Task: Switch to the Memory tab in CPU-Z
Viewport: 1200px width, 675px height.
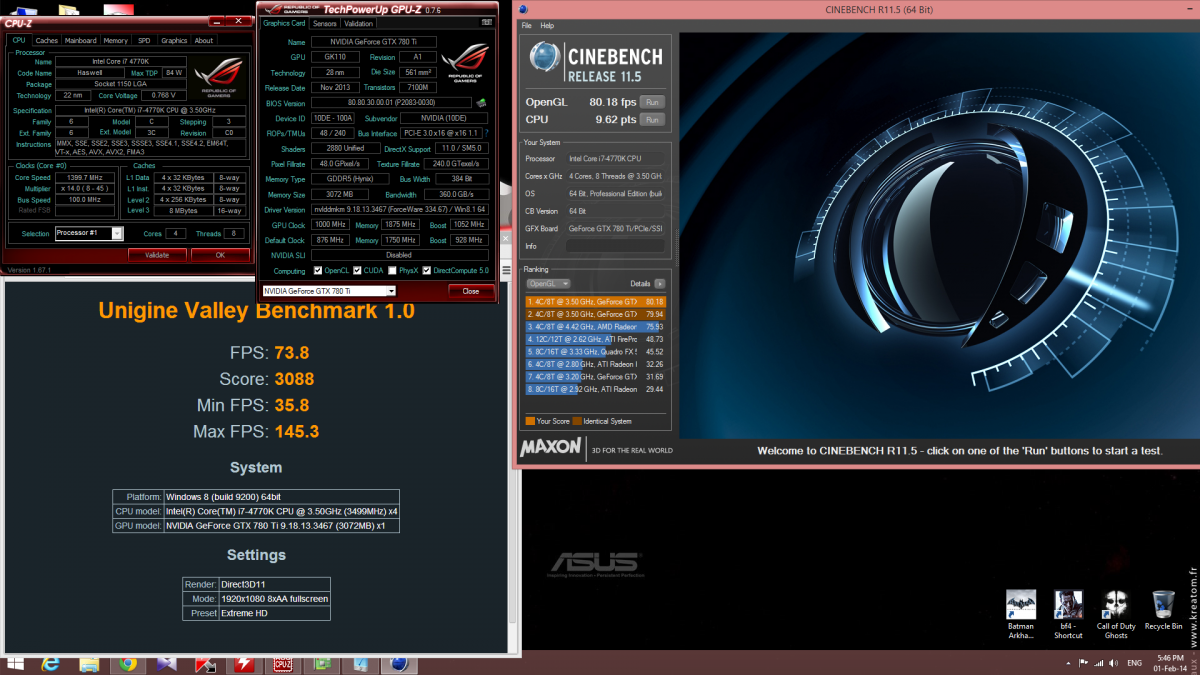Action: [x=115, y=40]
